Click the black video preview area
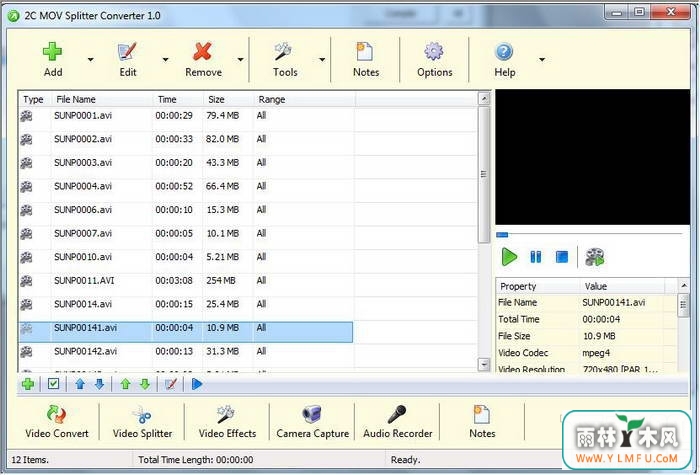Viewport: 700px width, 475px height. coord(592,157)
